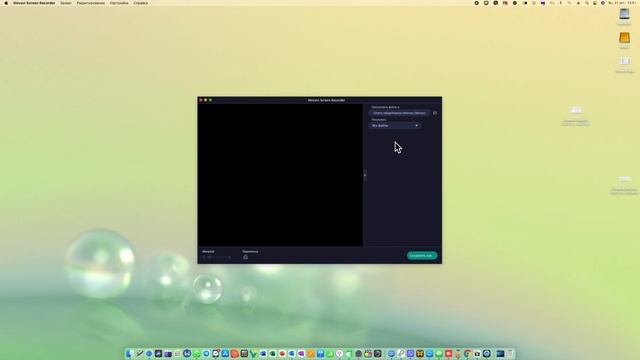Open the file type dropdown in the right panel

[395, 126]
